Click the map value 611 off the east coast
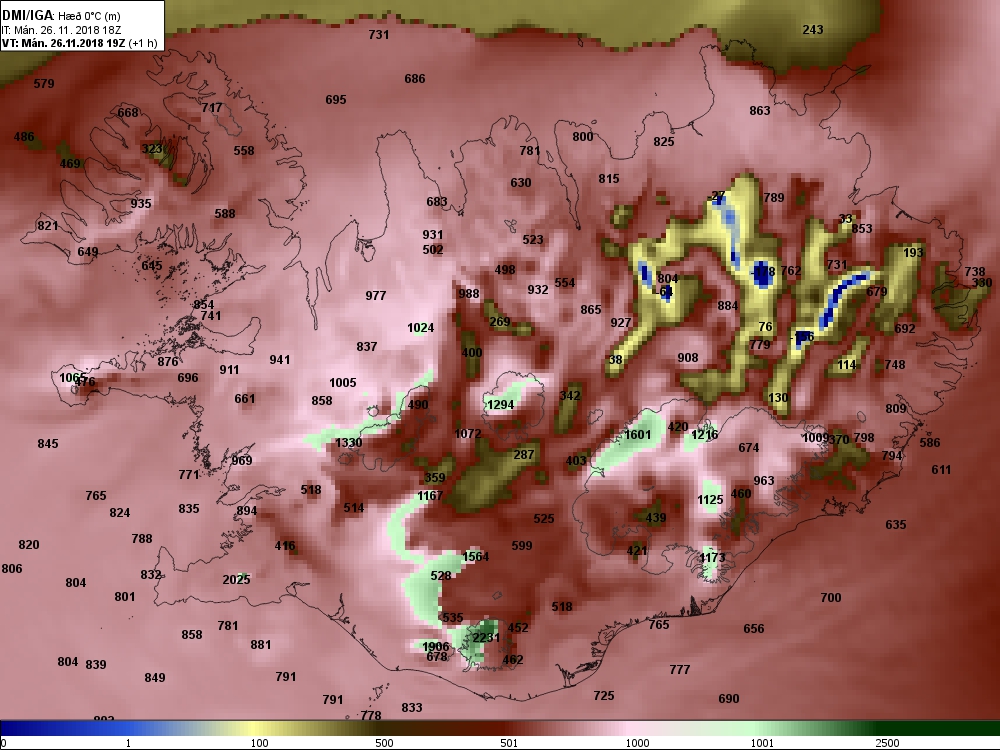 [941, 469]
